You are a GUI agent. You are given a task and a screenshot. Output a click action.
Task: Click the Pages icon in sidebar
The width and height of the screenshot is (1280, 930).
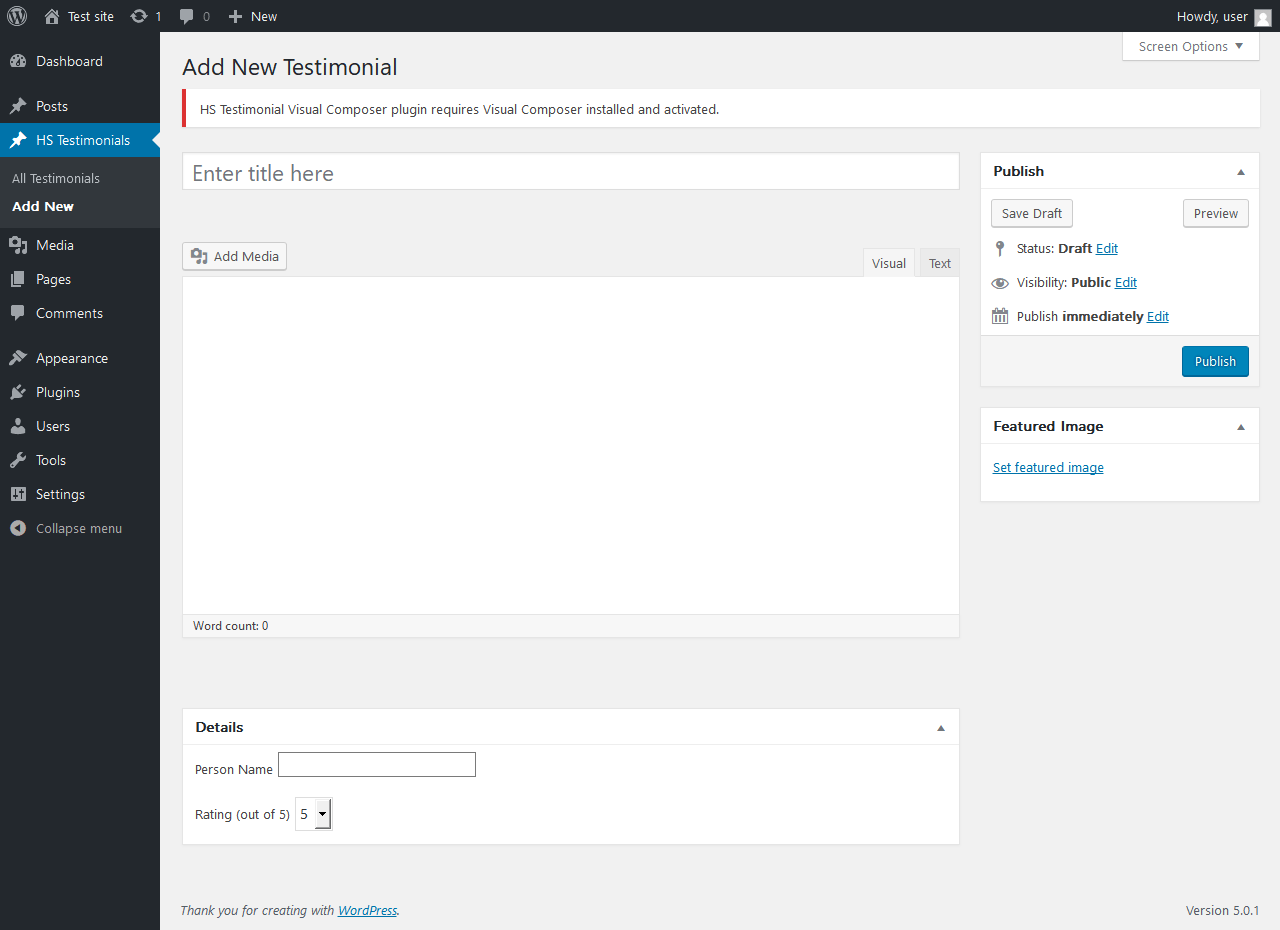[18, 279]
